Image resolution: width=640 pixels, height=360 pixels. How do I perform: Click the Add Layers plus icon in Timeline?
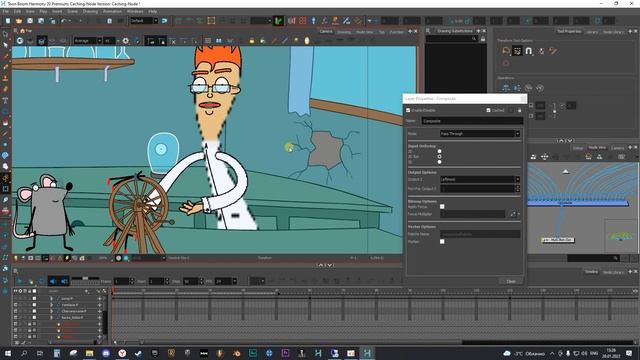click(87, 291)
